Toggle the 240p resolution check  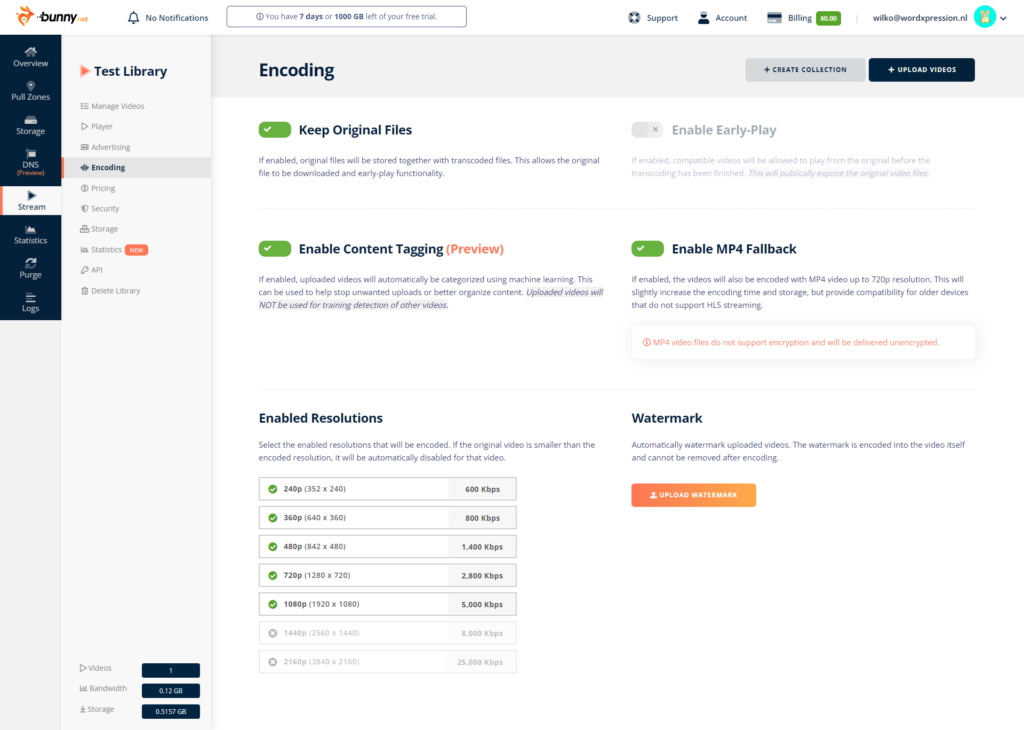point(273,489)
